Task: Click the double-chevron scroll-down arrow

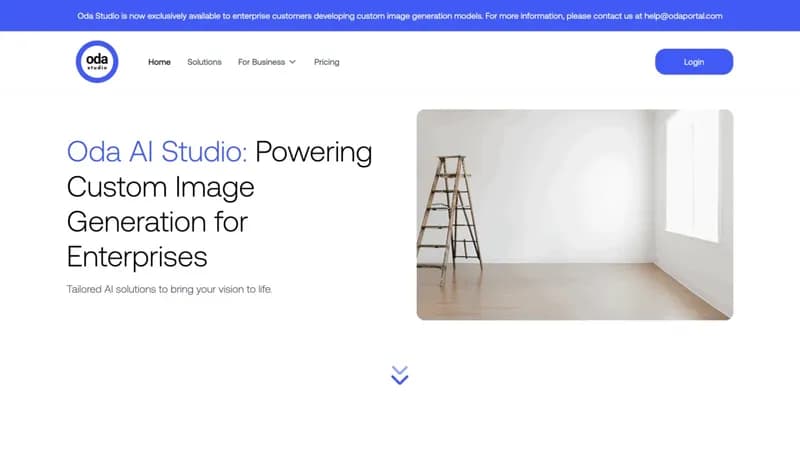Action: [x=399, y=375]
